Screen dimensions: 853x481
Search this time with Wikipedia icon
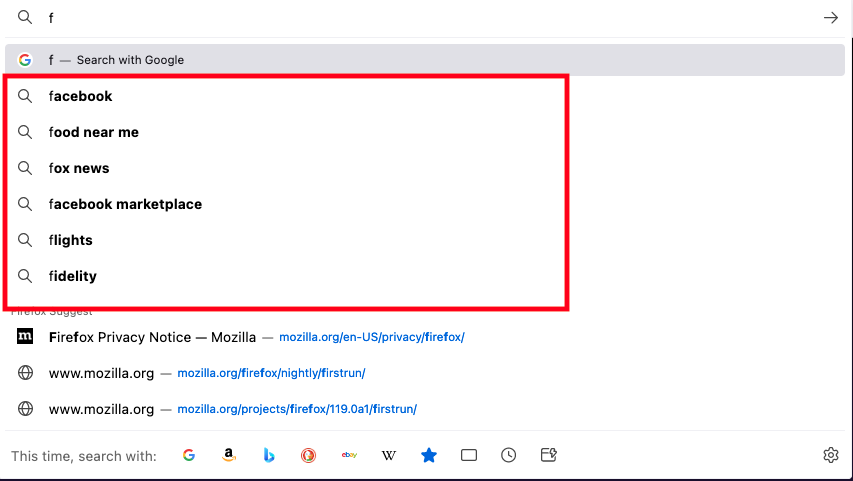(388, 455)
